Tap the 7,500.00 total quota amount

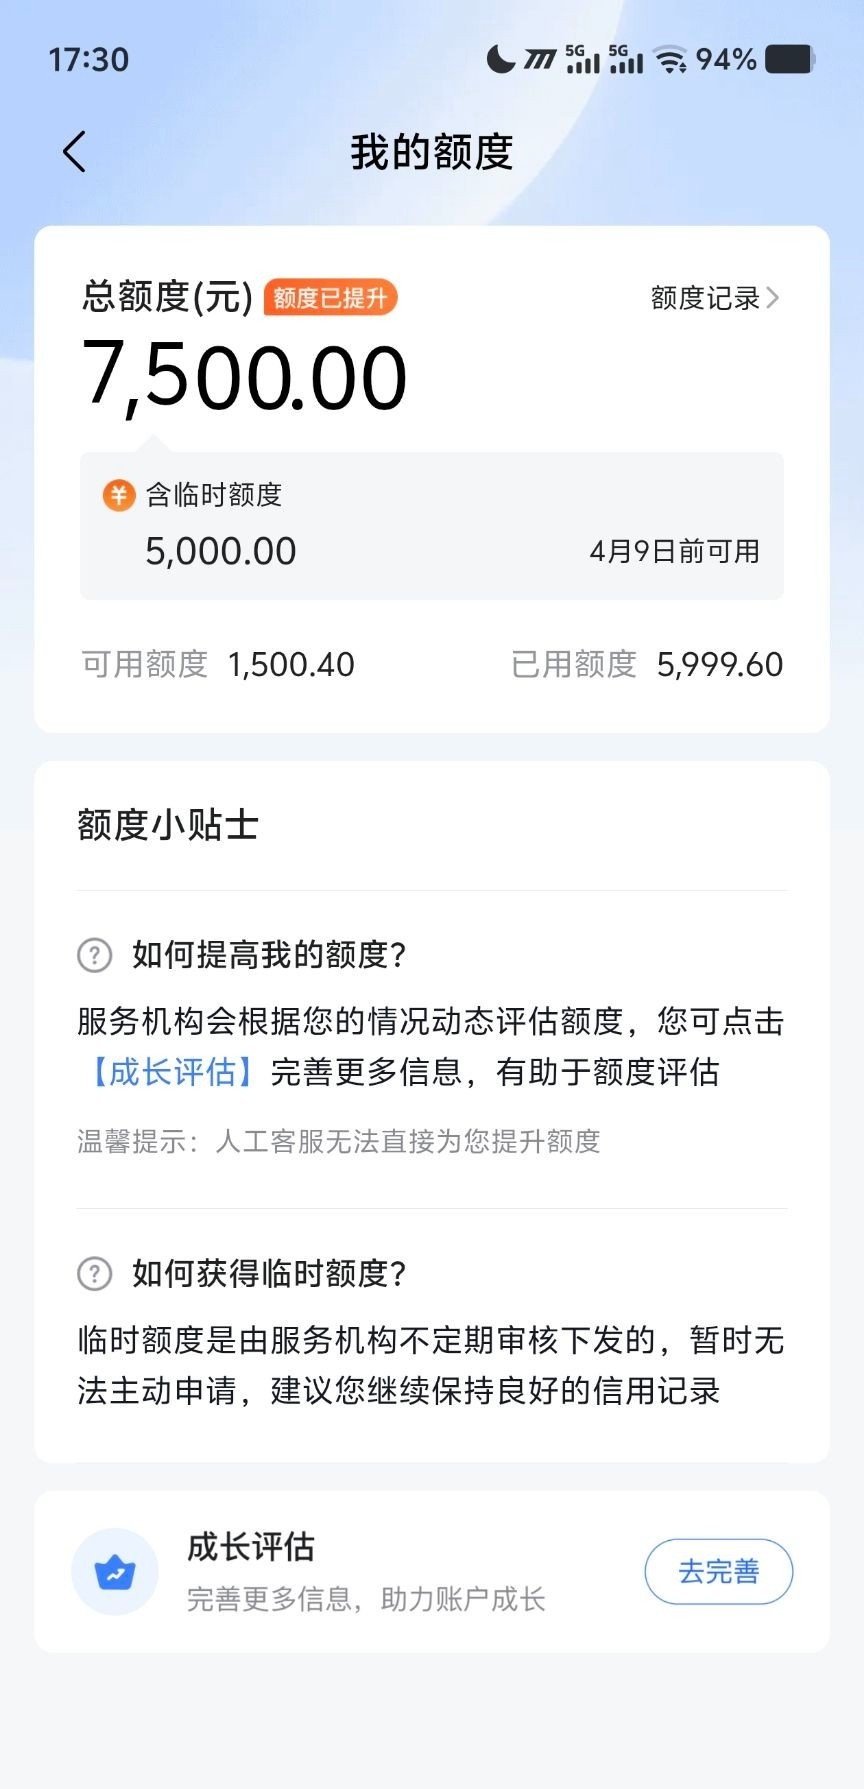coord(245,377)
